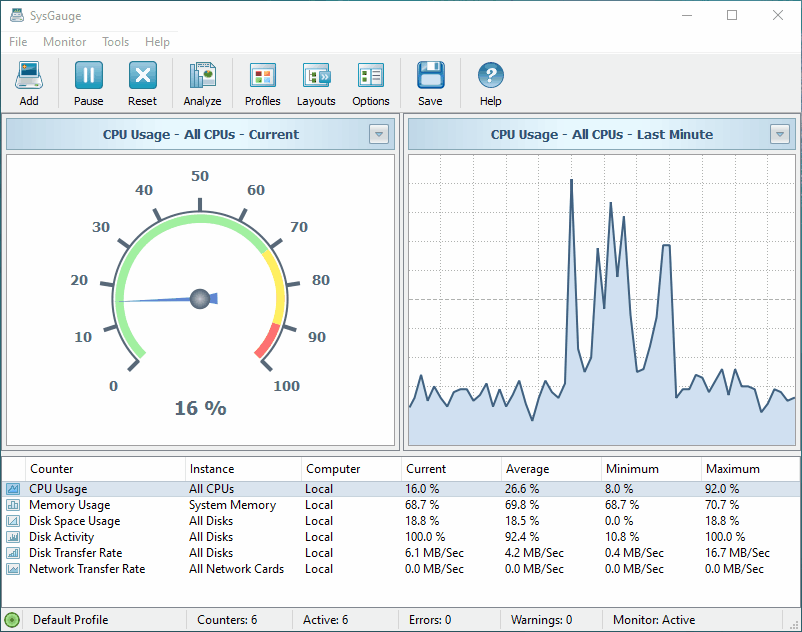The width and height of the screenshot is (802, 632).
Task: Select the CPU Usage counter row
Action: [401, 489]
